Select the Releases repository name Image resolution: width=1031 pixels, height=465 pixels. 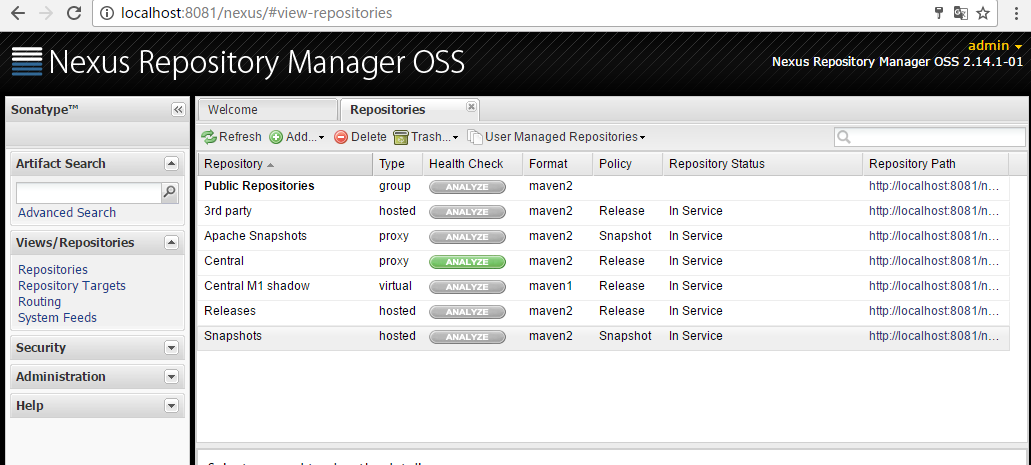tap(229, 311)
